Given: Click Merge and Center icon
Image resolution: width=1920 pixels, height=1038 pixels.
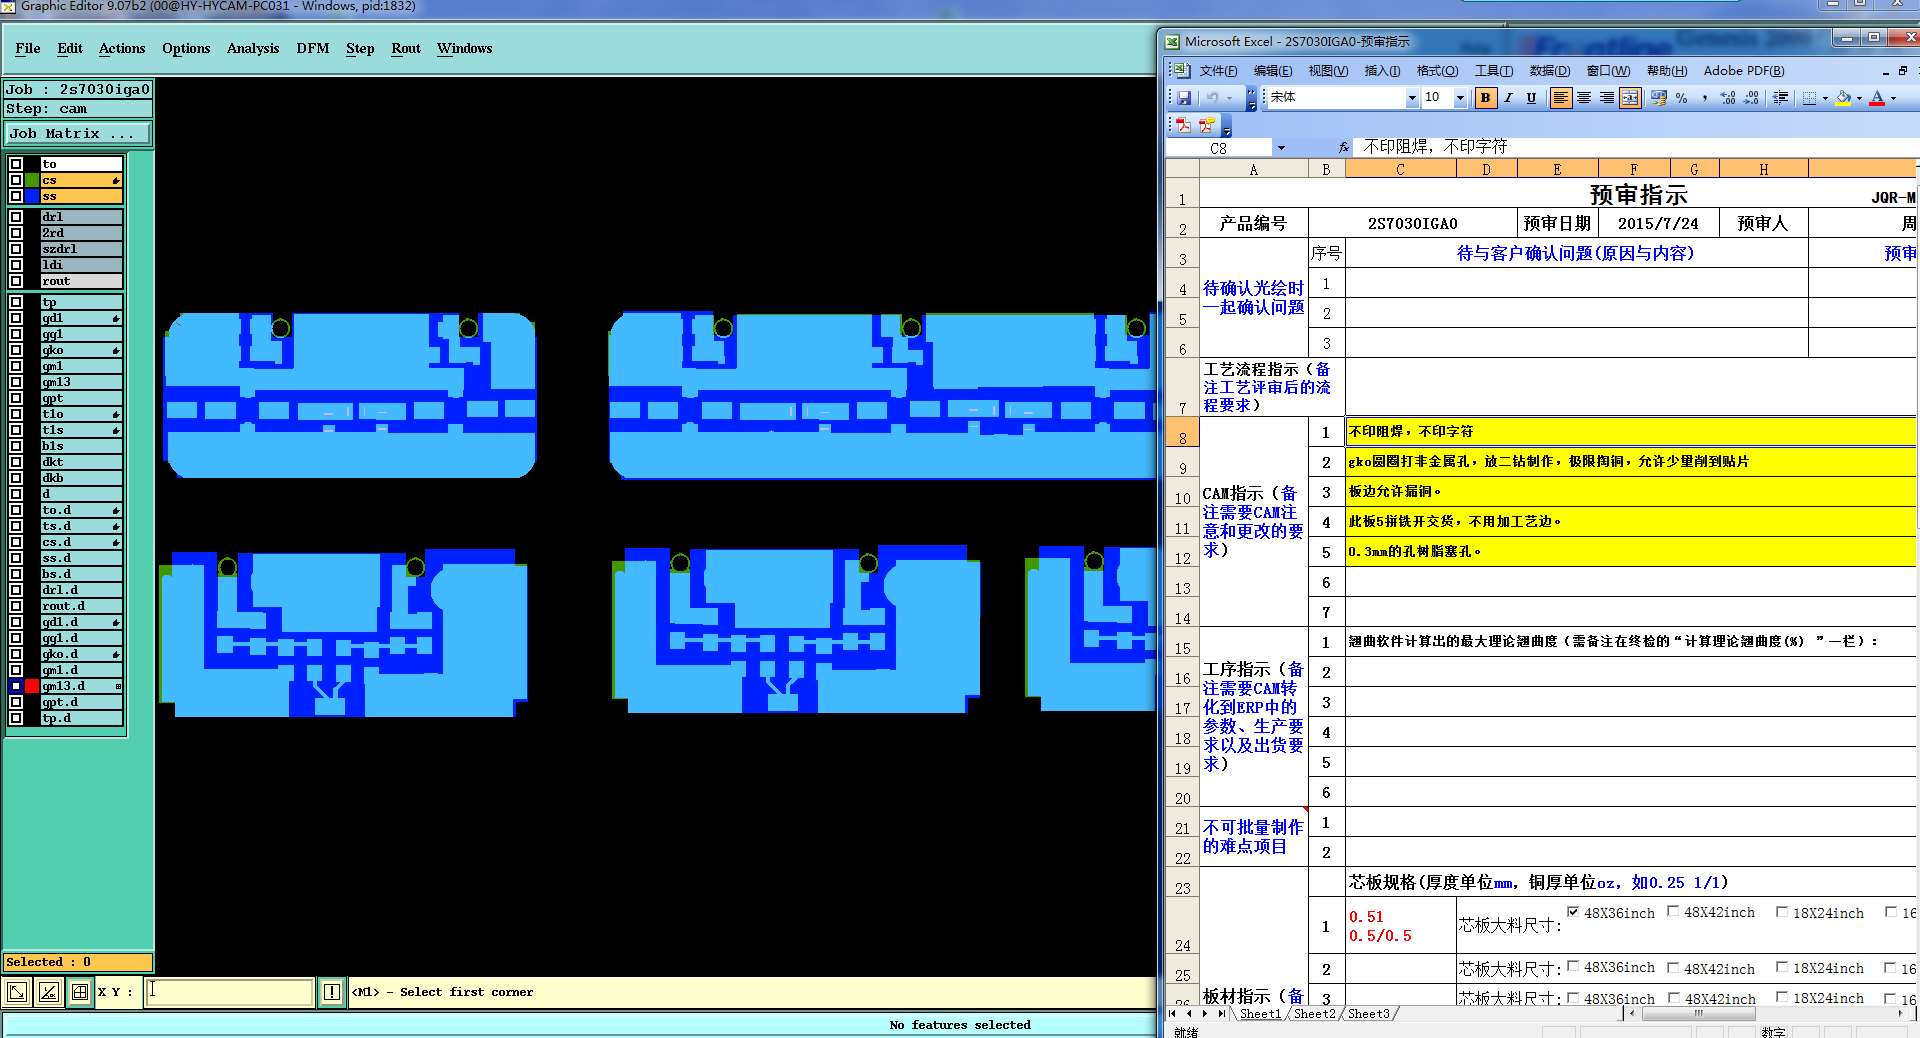Looking at the screenshot, I should pyautogui.click(x=1630, y=98).
